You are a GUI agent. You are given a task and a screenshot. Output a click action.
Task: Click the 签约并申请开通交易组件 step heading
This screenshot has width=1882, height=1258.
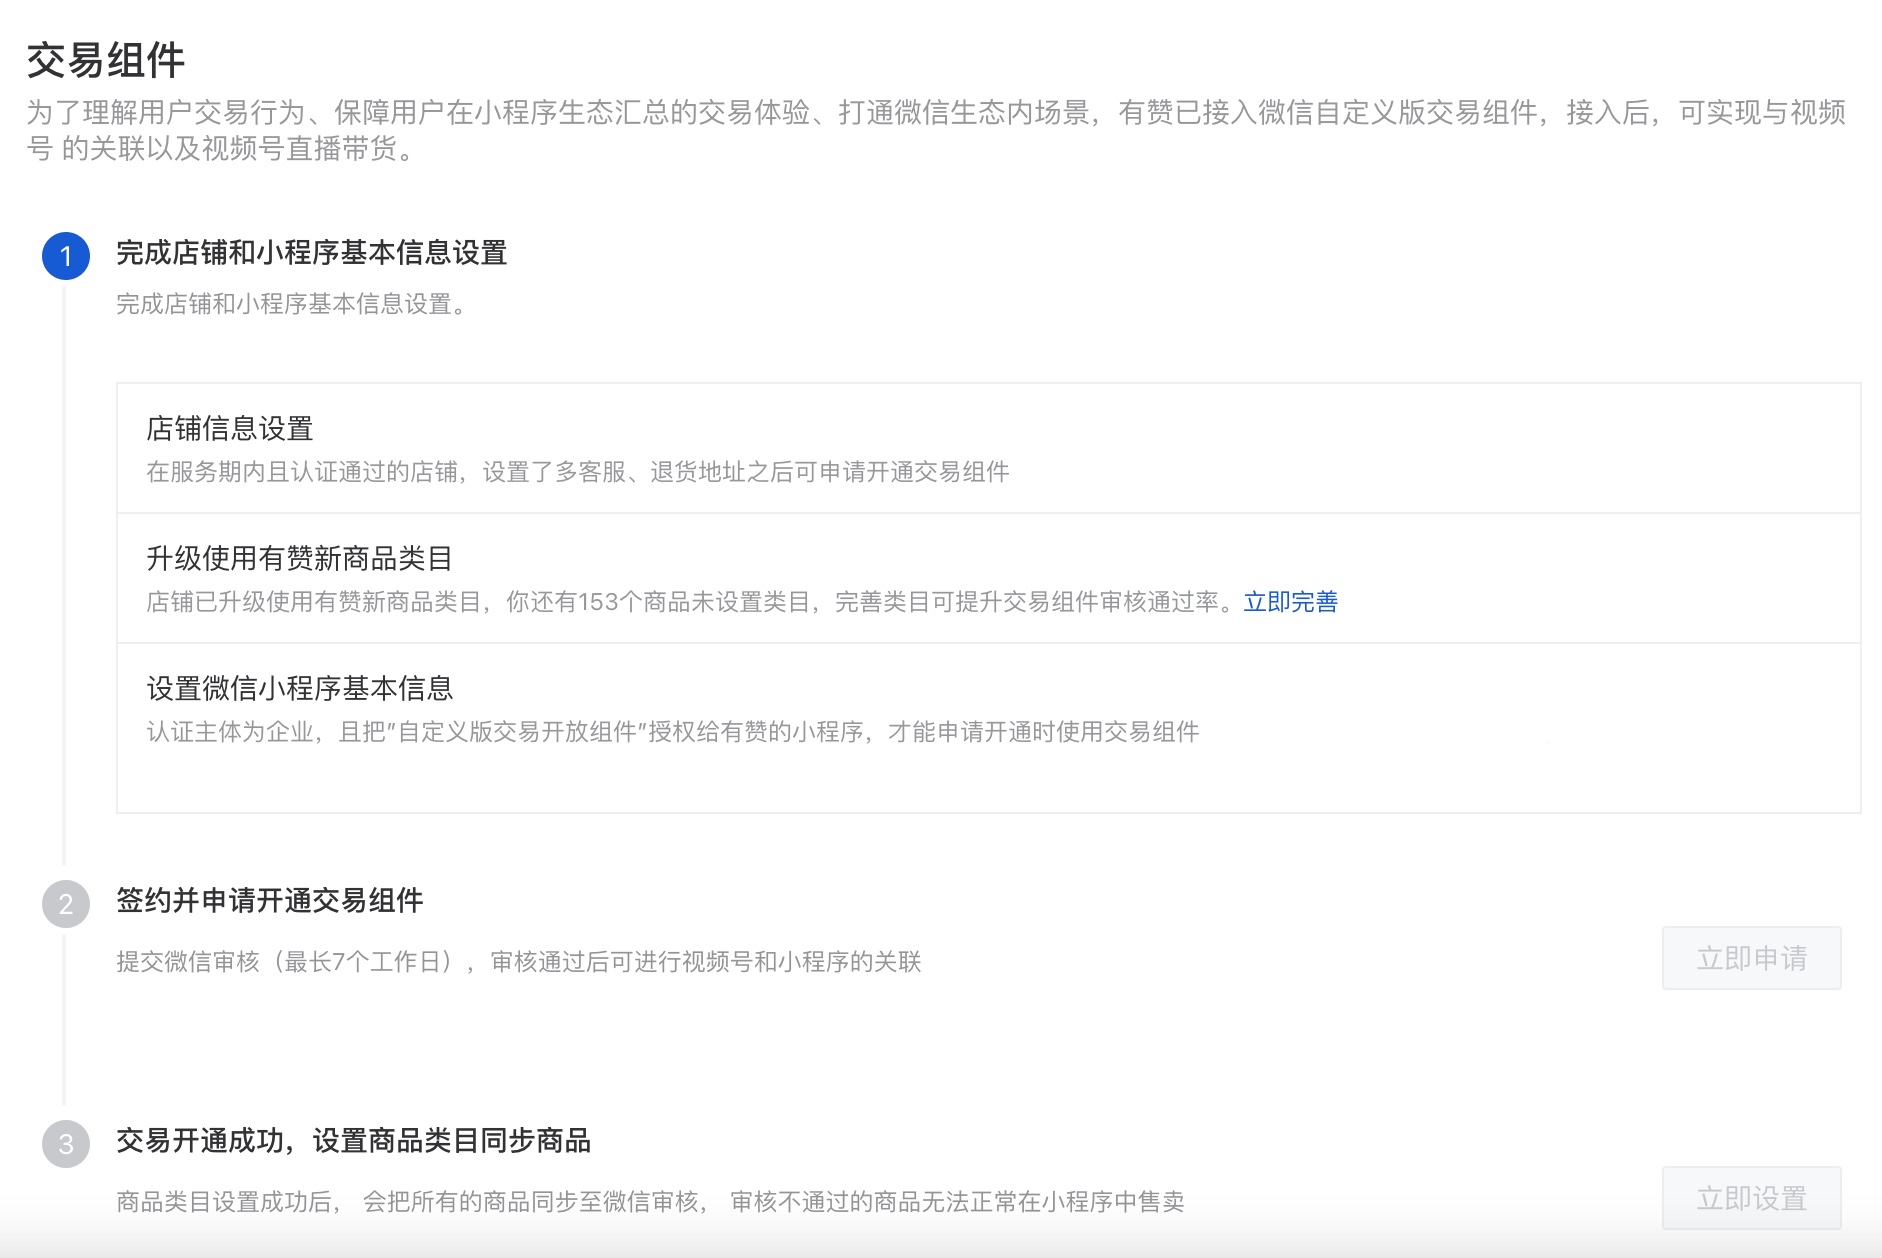pyautogui.click(x=270, y=901)
